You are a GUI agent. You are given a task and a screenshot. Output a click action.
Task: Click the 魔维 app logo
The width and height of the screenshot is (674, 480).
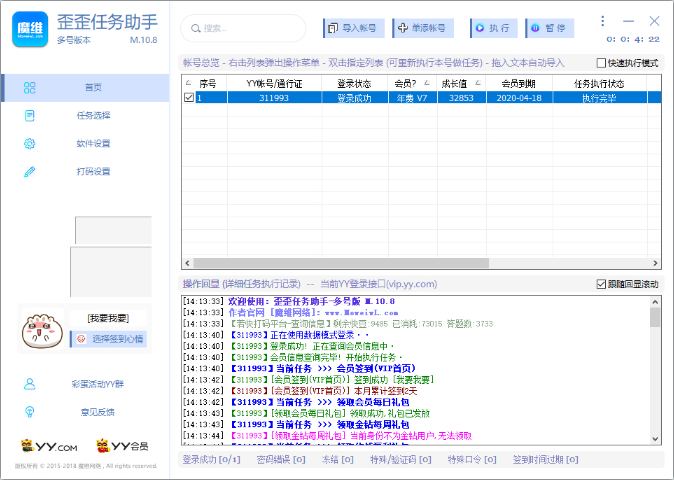30,29
